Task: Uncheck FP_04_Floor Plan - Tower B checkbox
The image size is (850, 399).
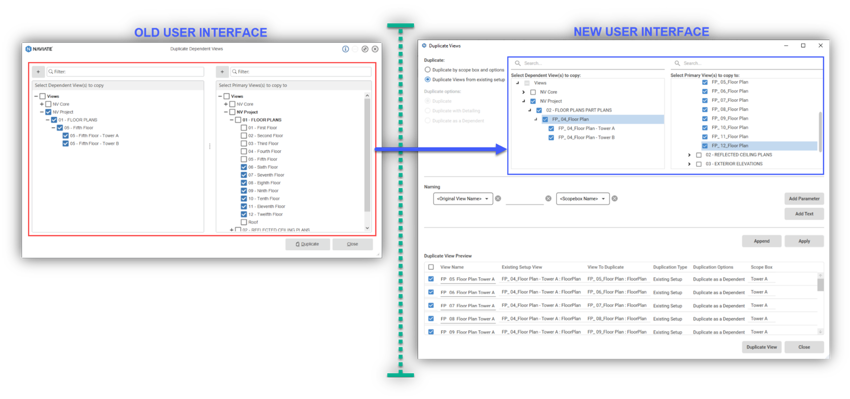Action: (551, 138)
